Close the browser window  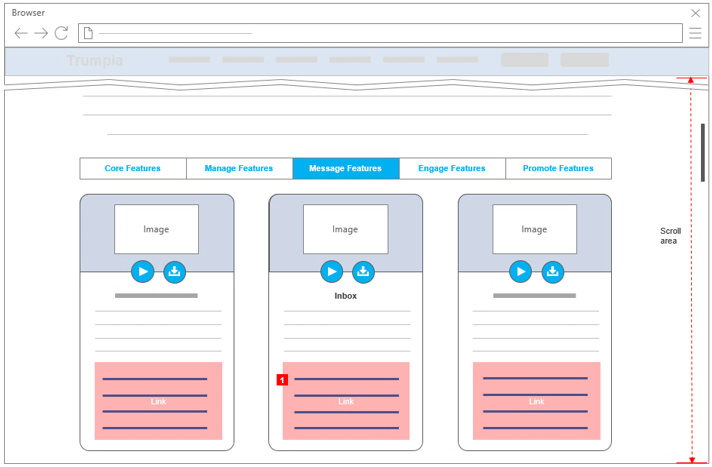tap(695, 13)
